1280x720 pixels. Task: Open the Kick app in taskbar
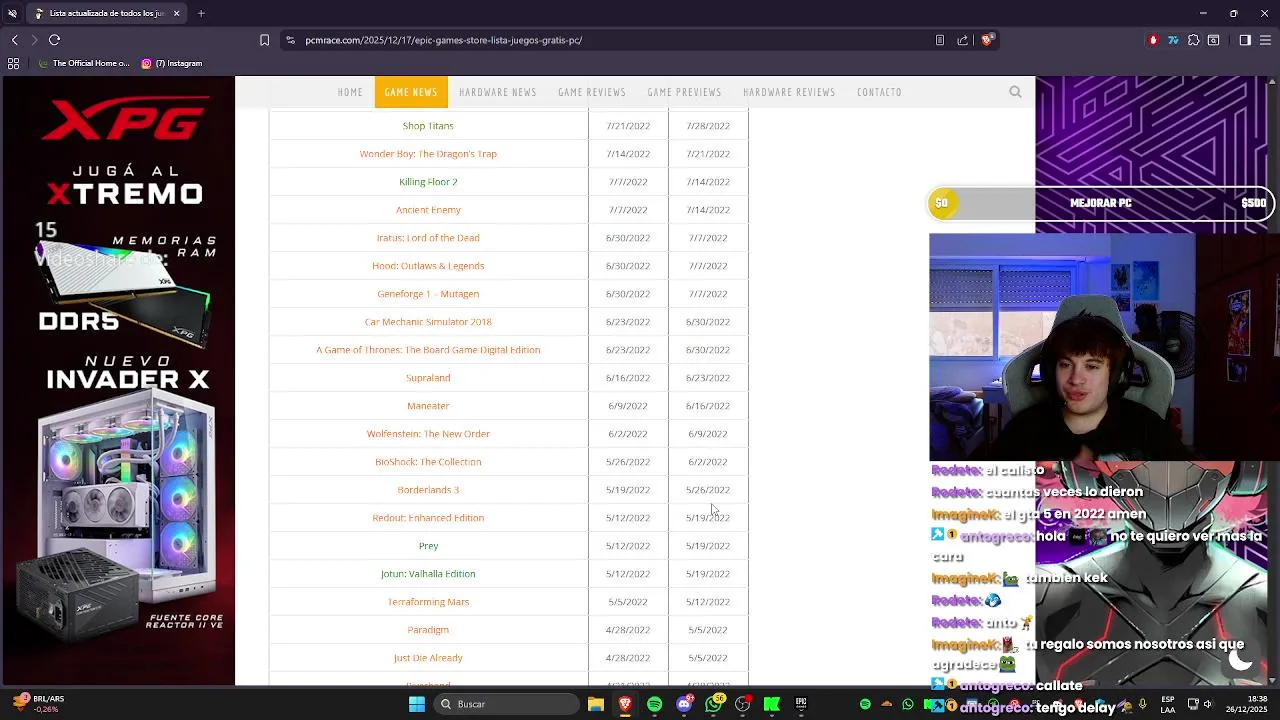coord(772,704)
